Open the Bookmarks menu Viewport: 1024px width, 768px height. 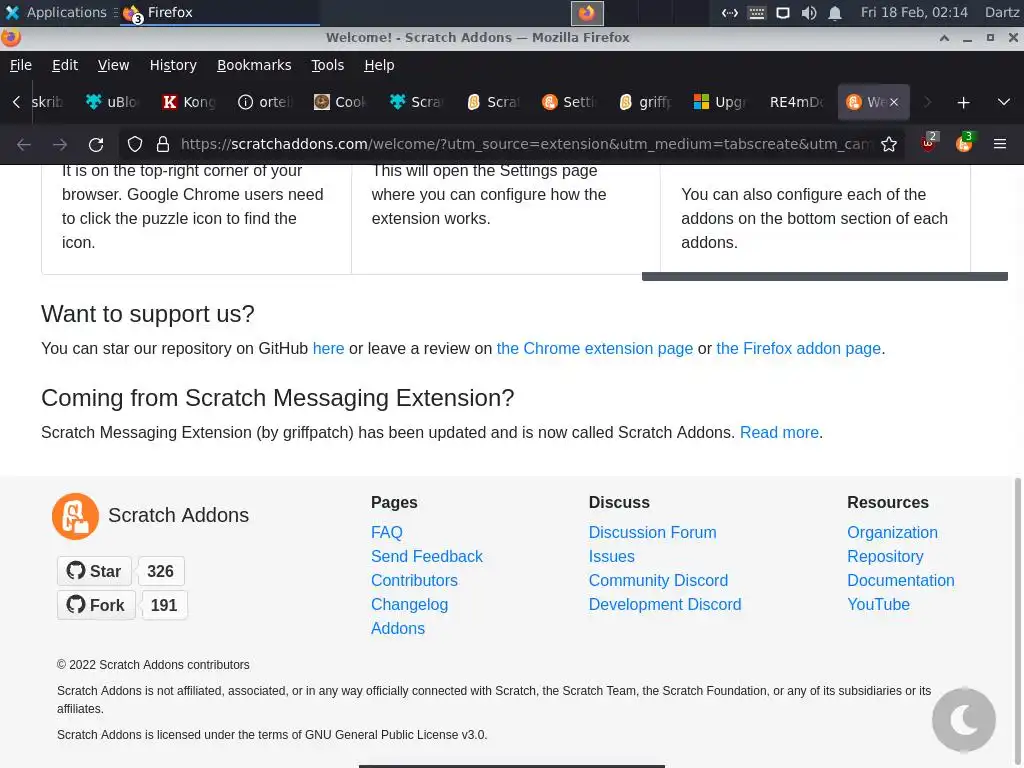click(254, 65)
